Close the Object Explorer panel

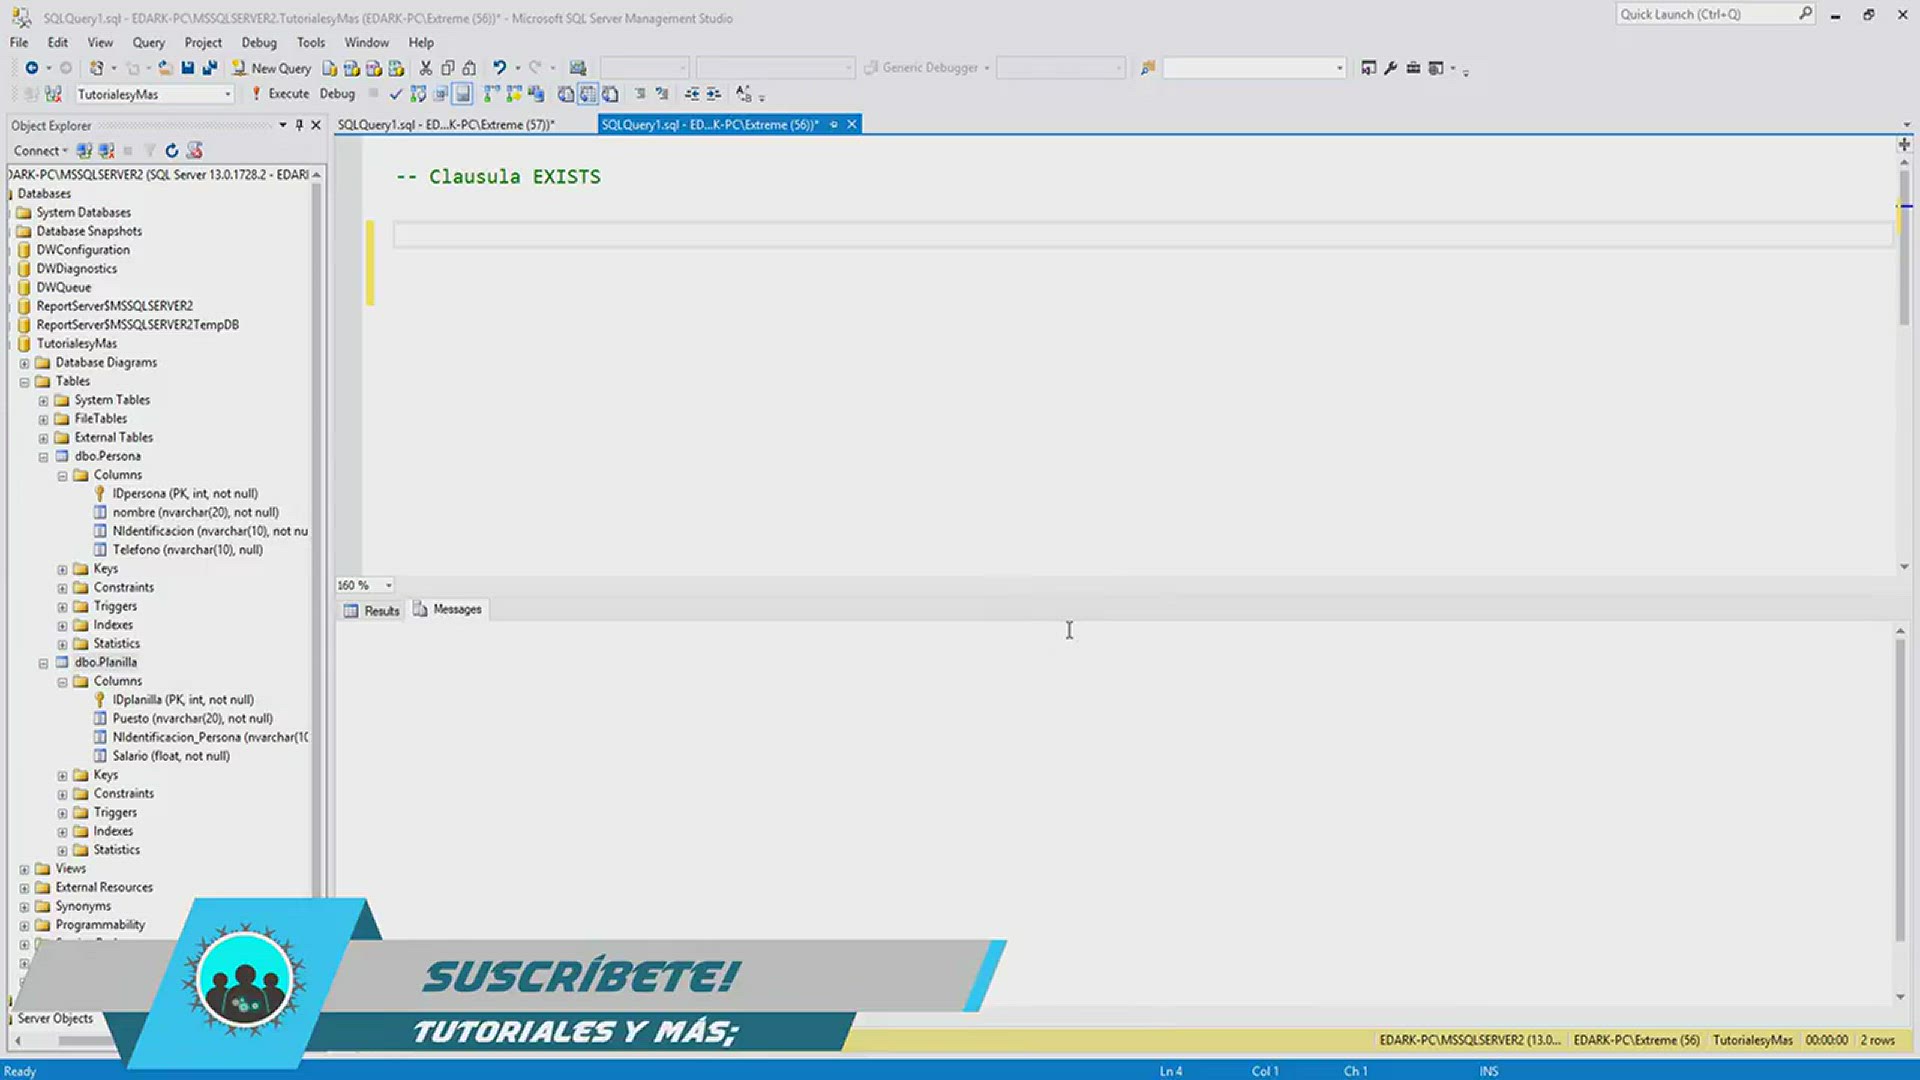point(316,125)
